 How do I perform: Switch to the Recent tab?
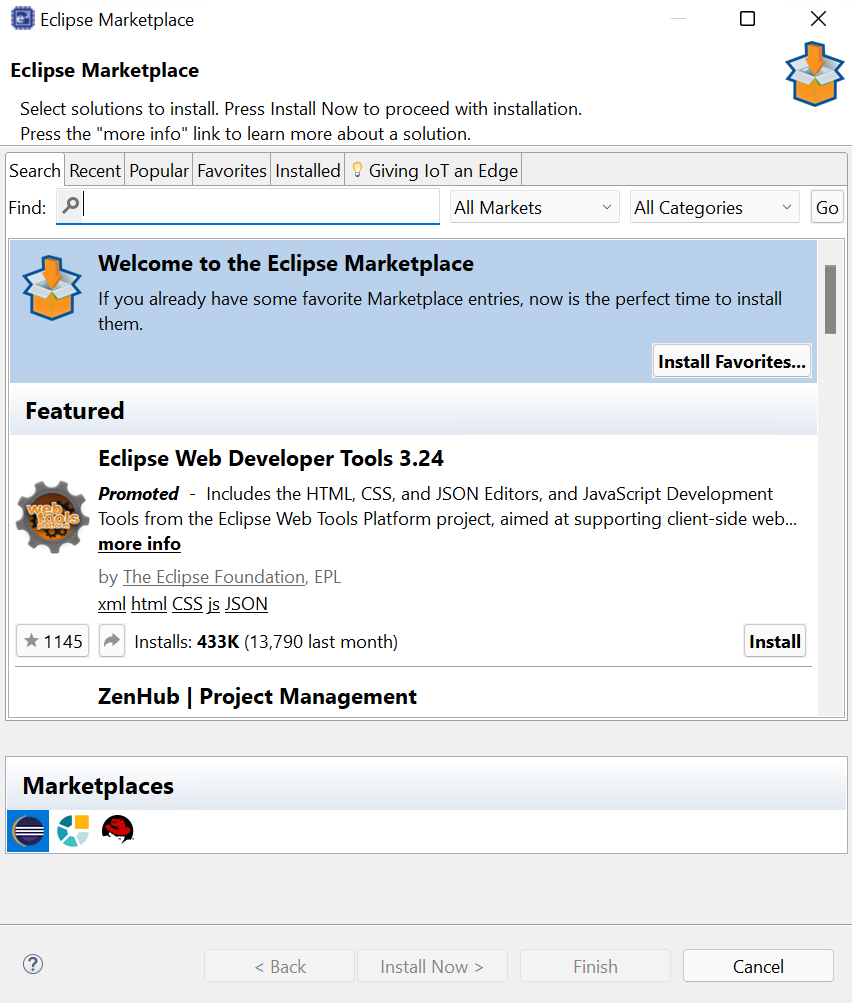[x=95, y=171]
